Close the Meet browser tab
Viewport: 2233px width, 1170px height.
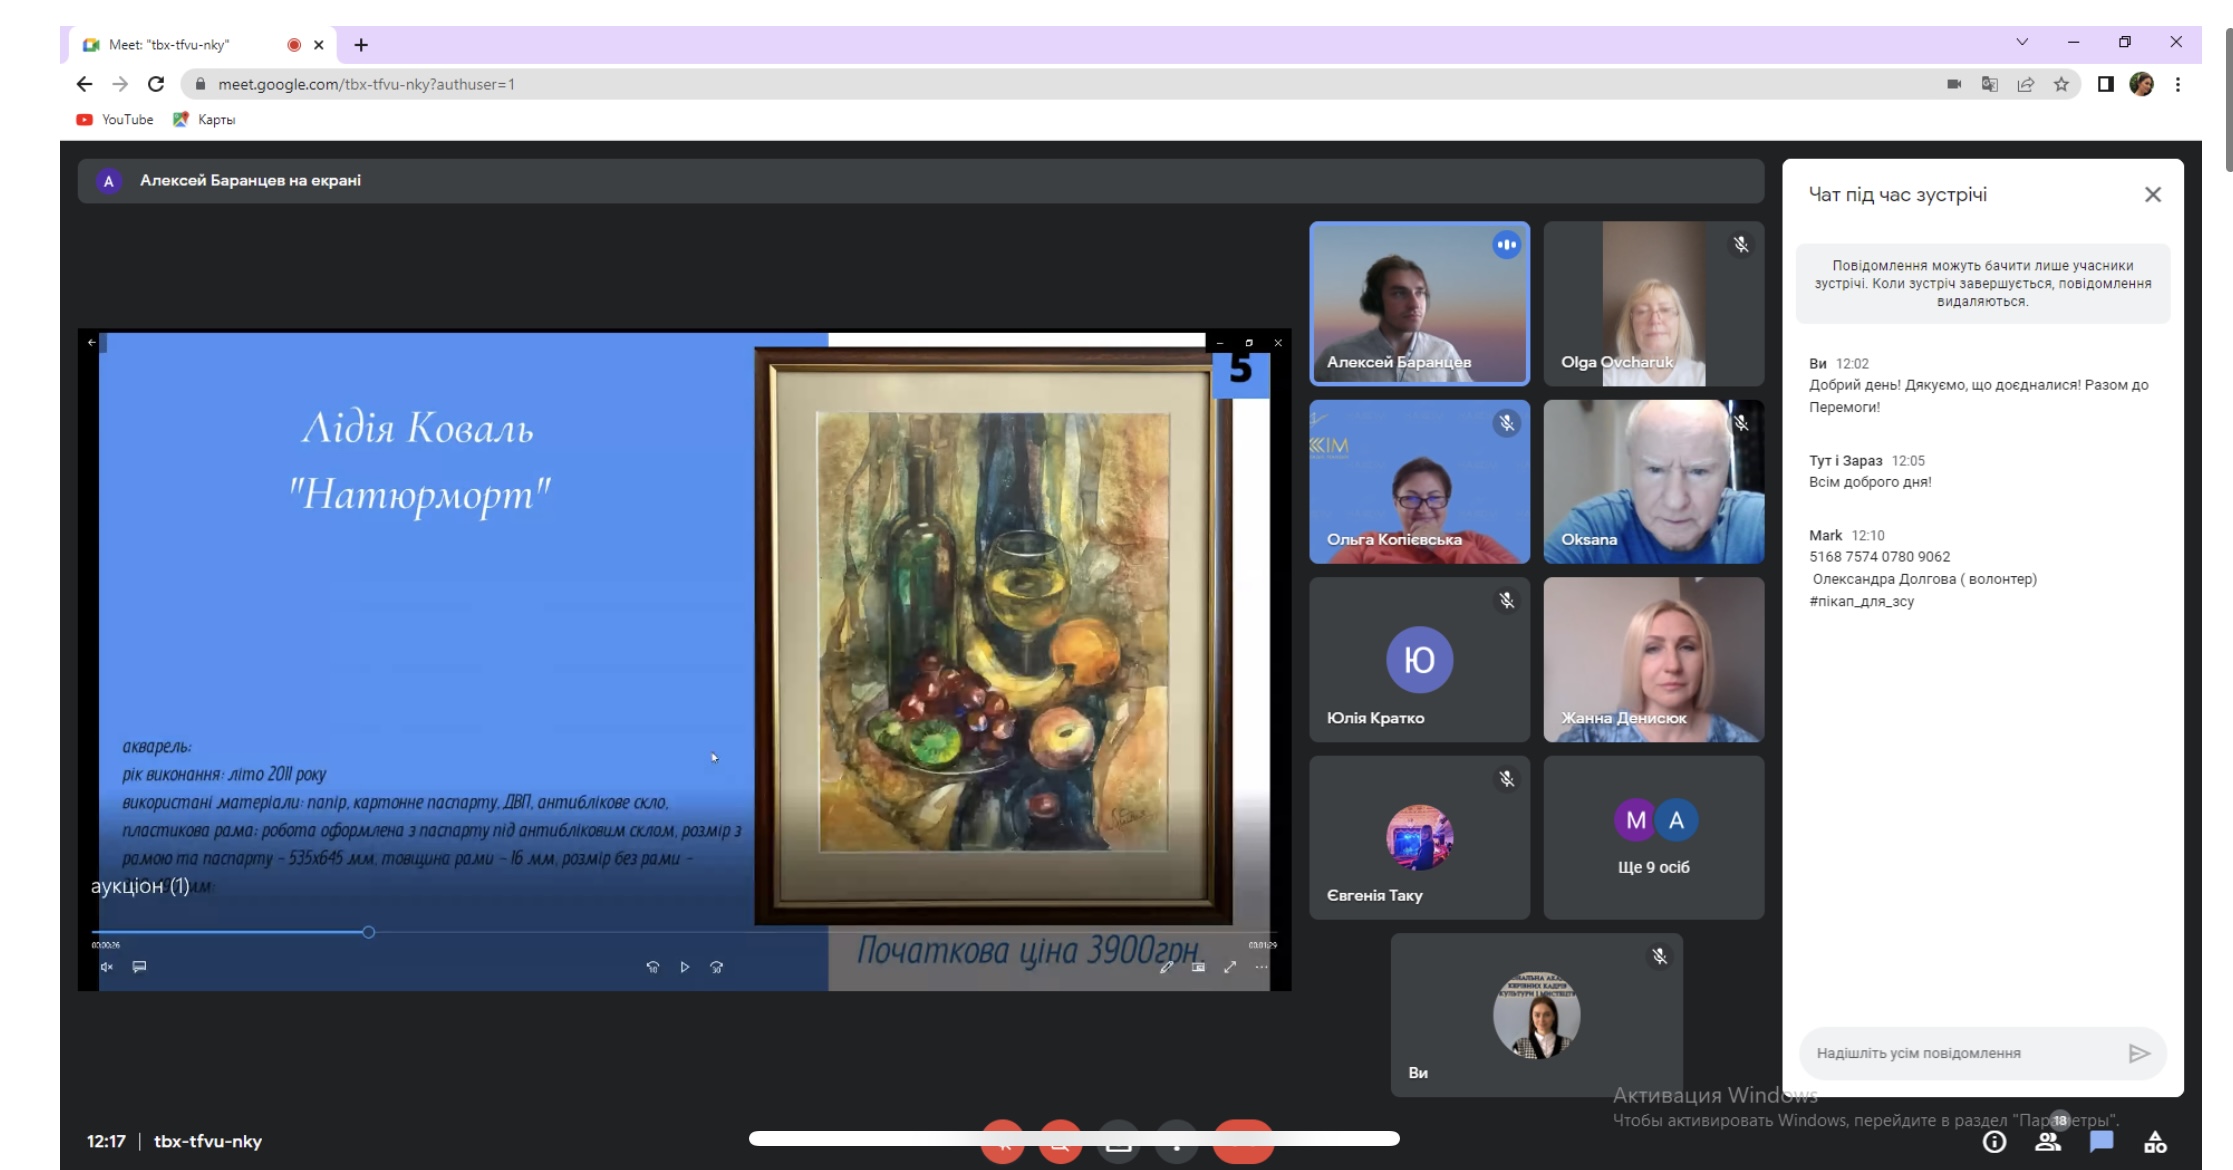pyautogui.click(x=319, y=45)
